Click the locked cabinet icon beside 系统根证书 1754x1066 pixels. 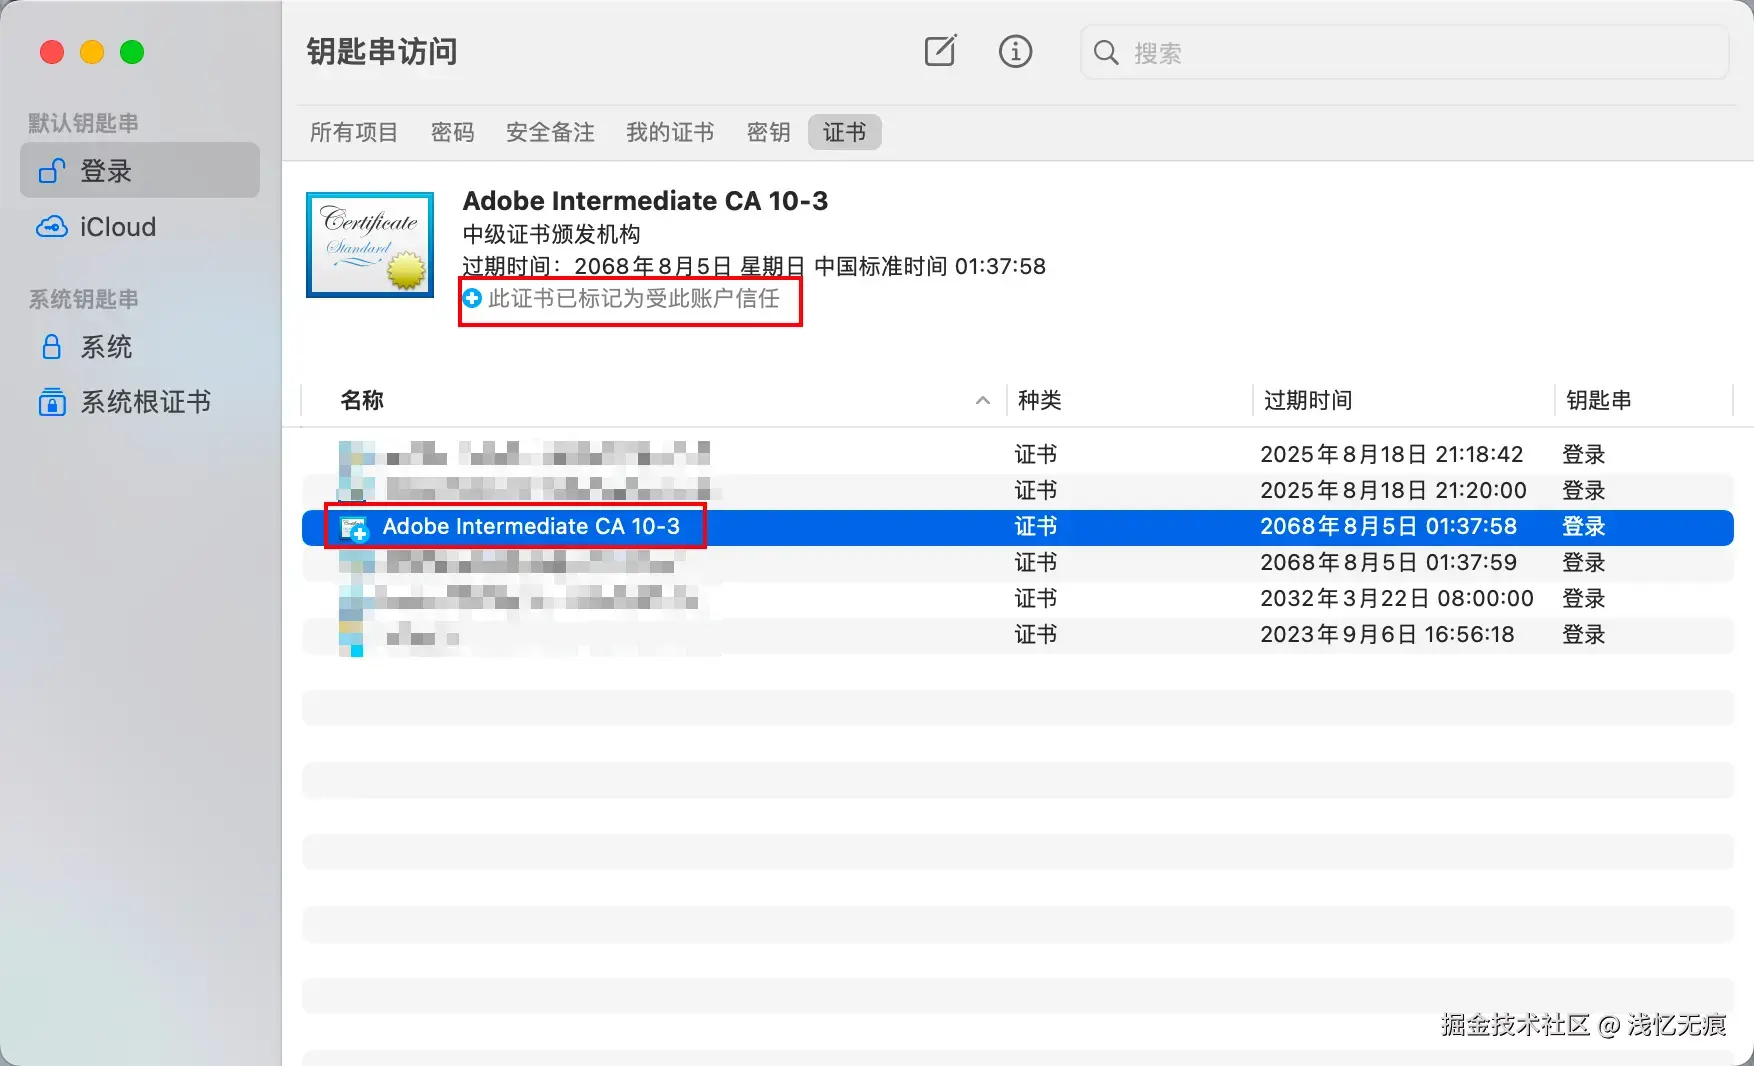coord(52,402)
